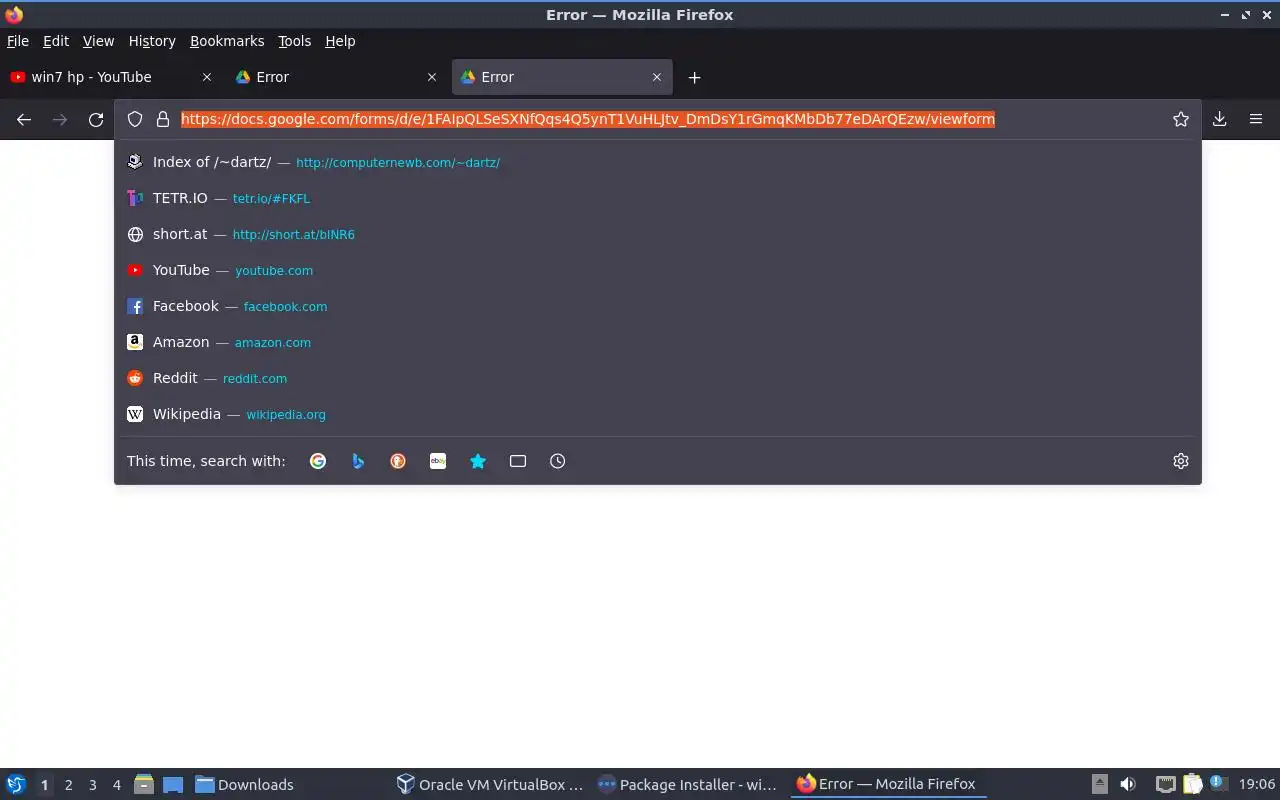
Task: Open the volume speaker tray icon
Action: pyautogui.click(x=1128, y=785)
